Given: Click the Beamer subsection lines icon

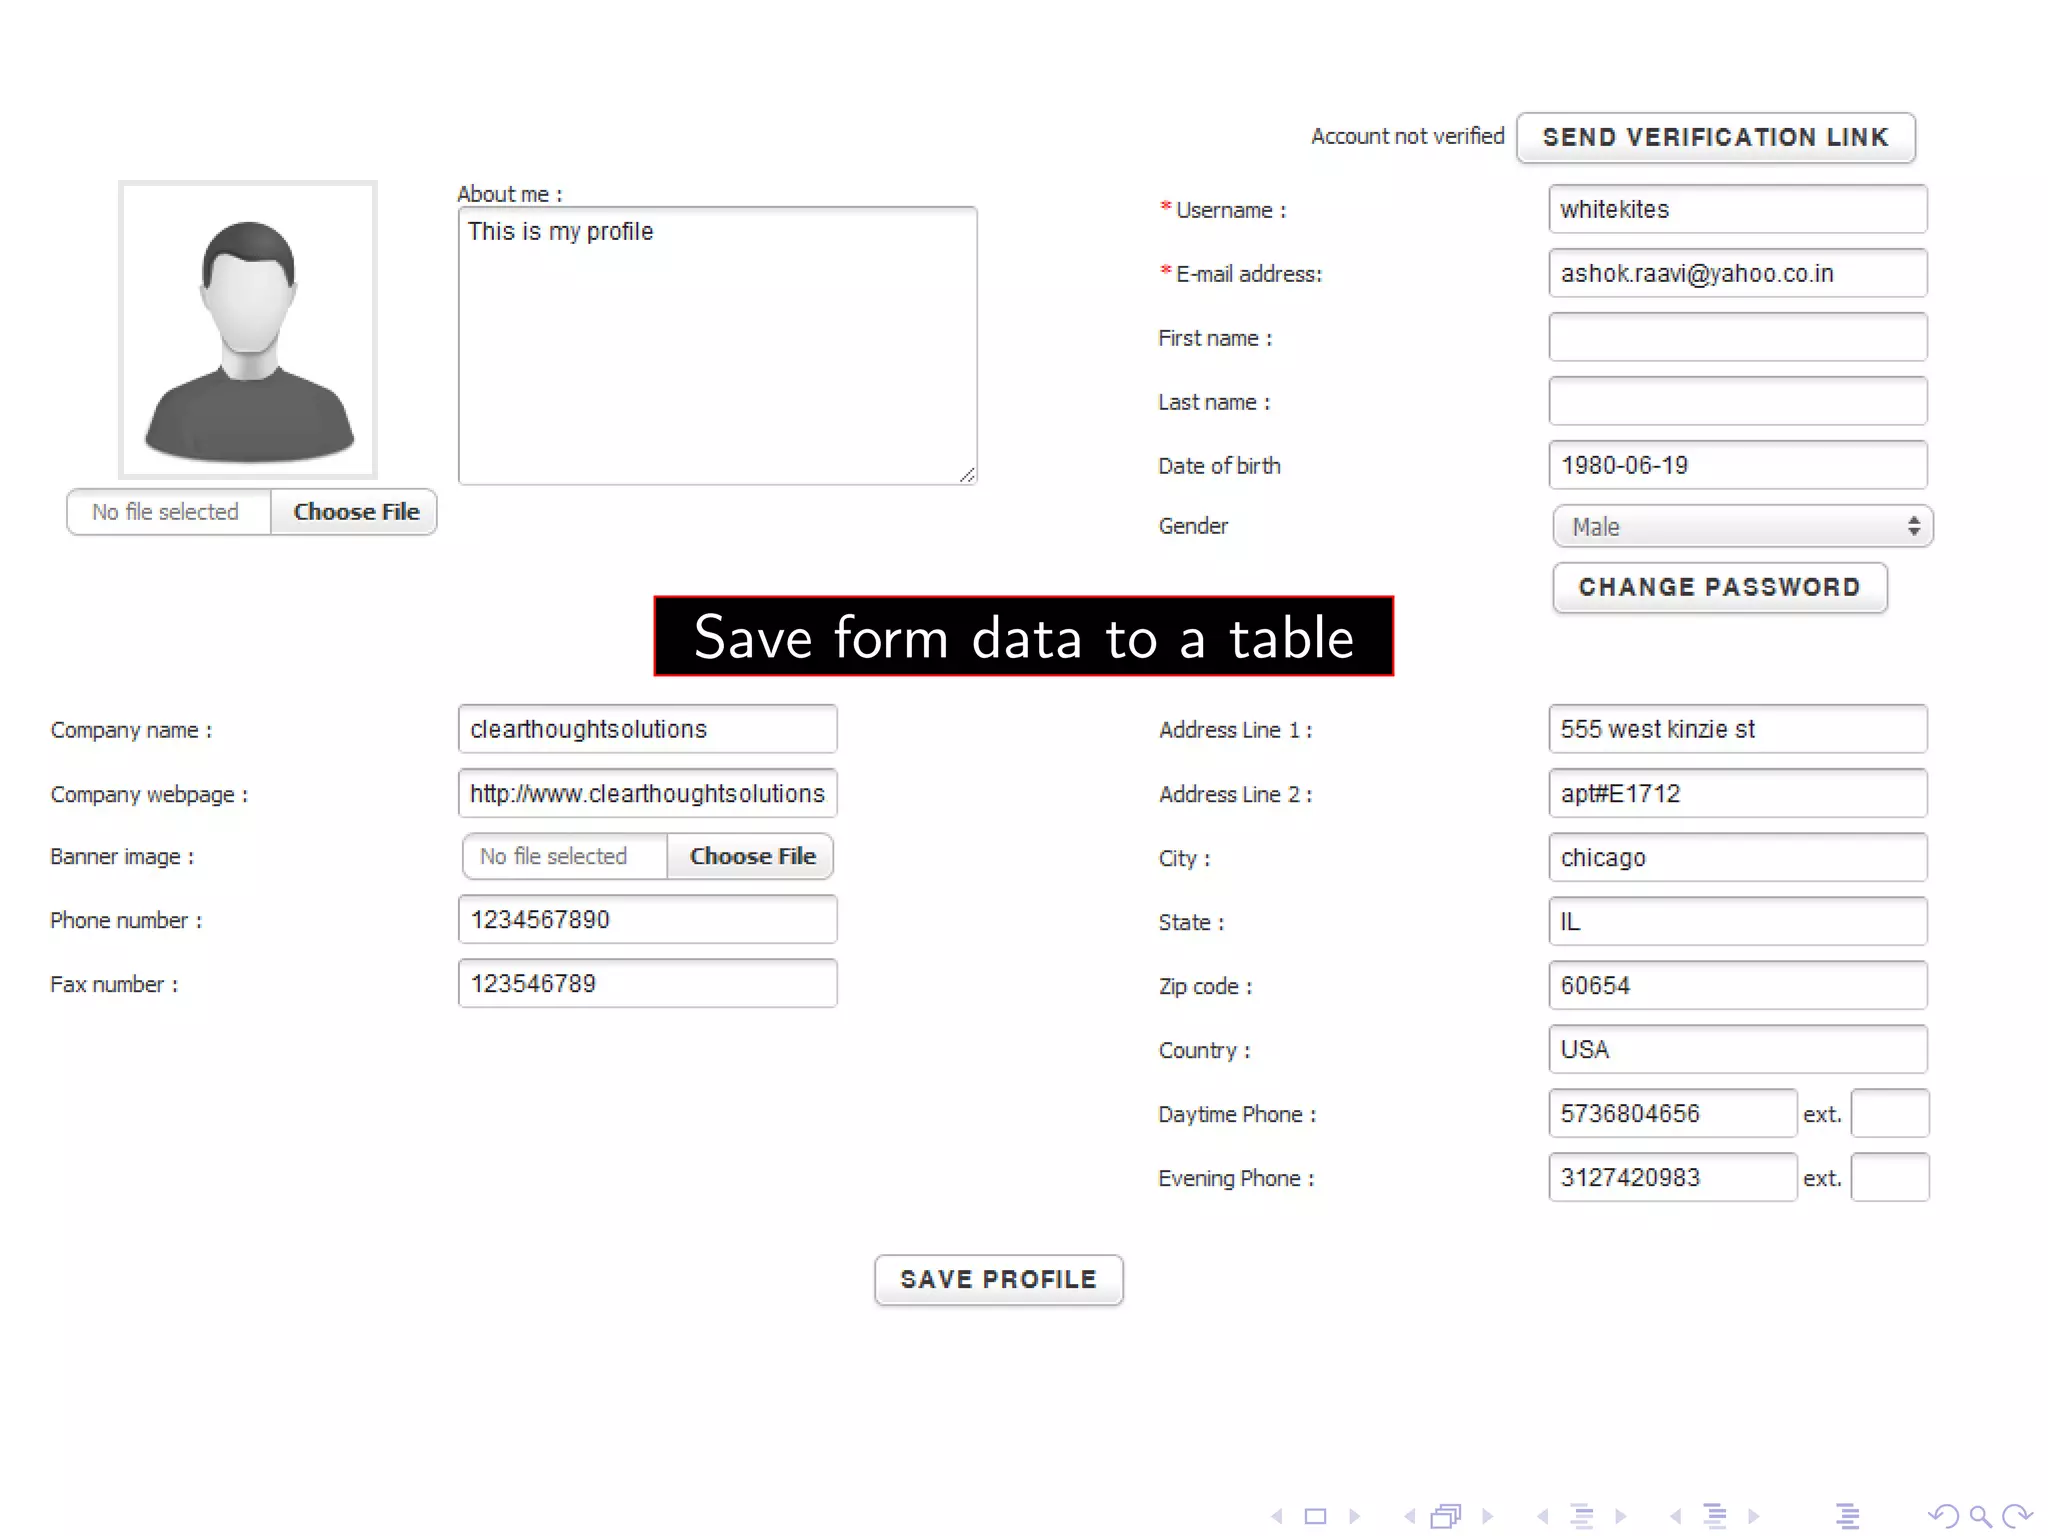Looking at the screenshot, I should pyautogui.click(x=1582, y=1516).
